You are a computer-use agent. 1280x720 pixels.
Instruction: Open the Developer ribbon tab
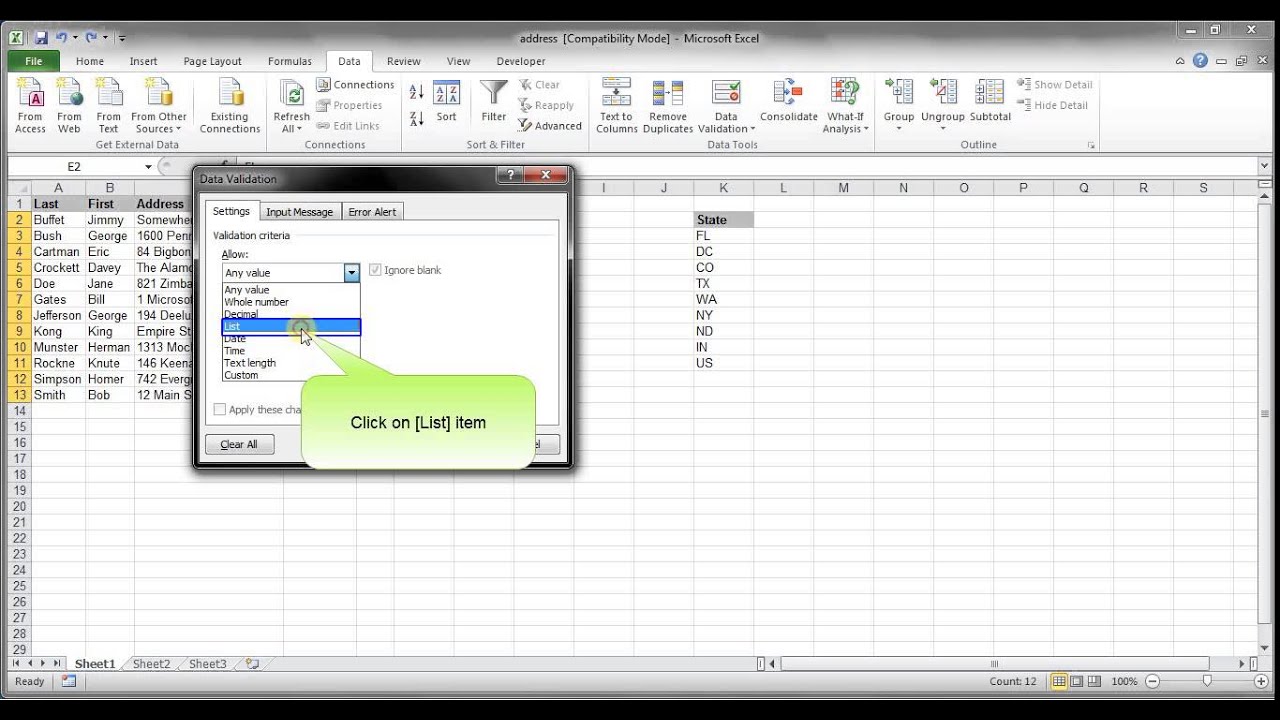521,61
